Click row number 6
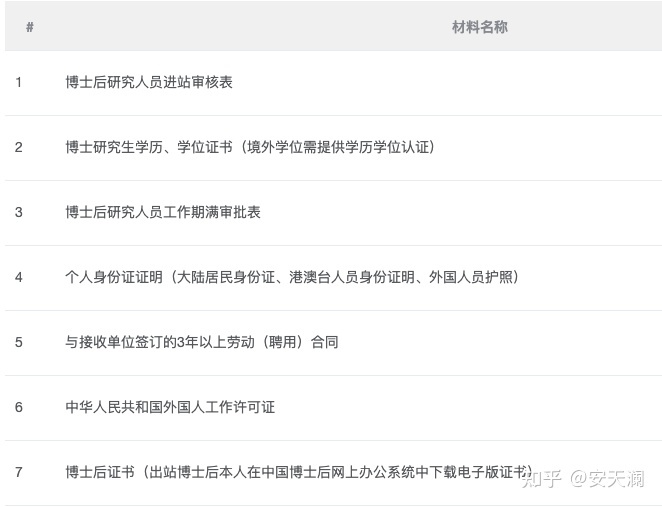Viewport: 662px width, 507px height. pos(19,407)
